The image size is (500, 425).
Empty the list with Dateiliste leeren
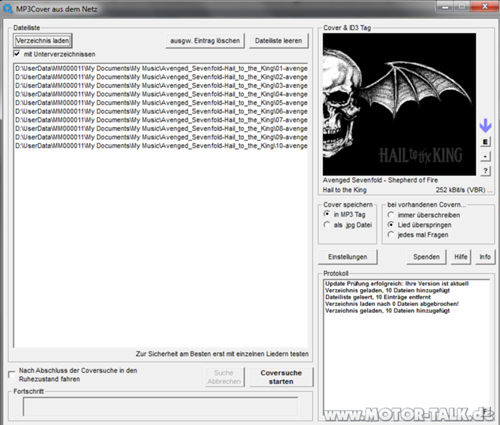[x=279, y=41]
